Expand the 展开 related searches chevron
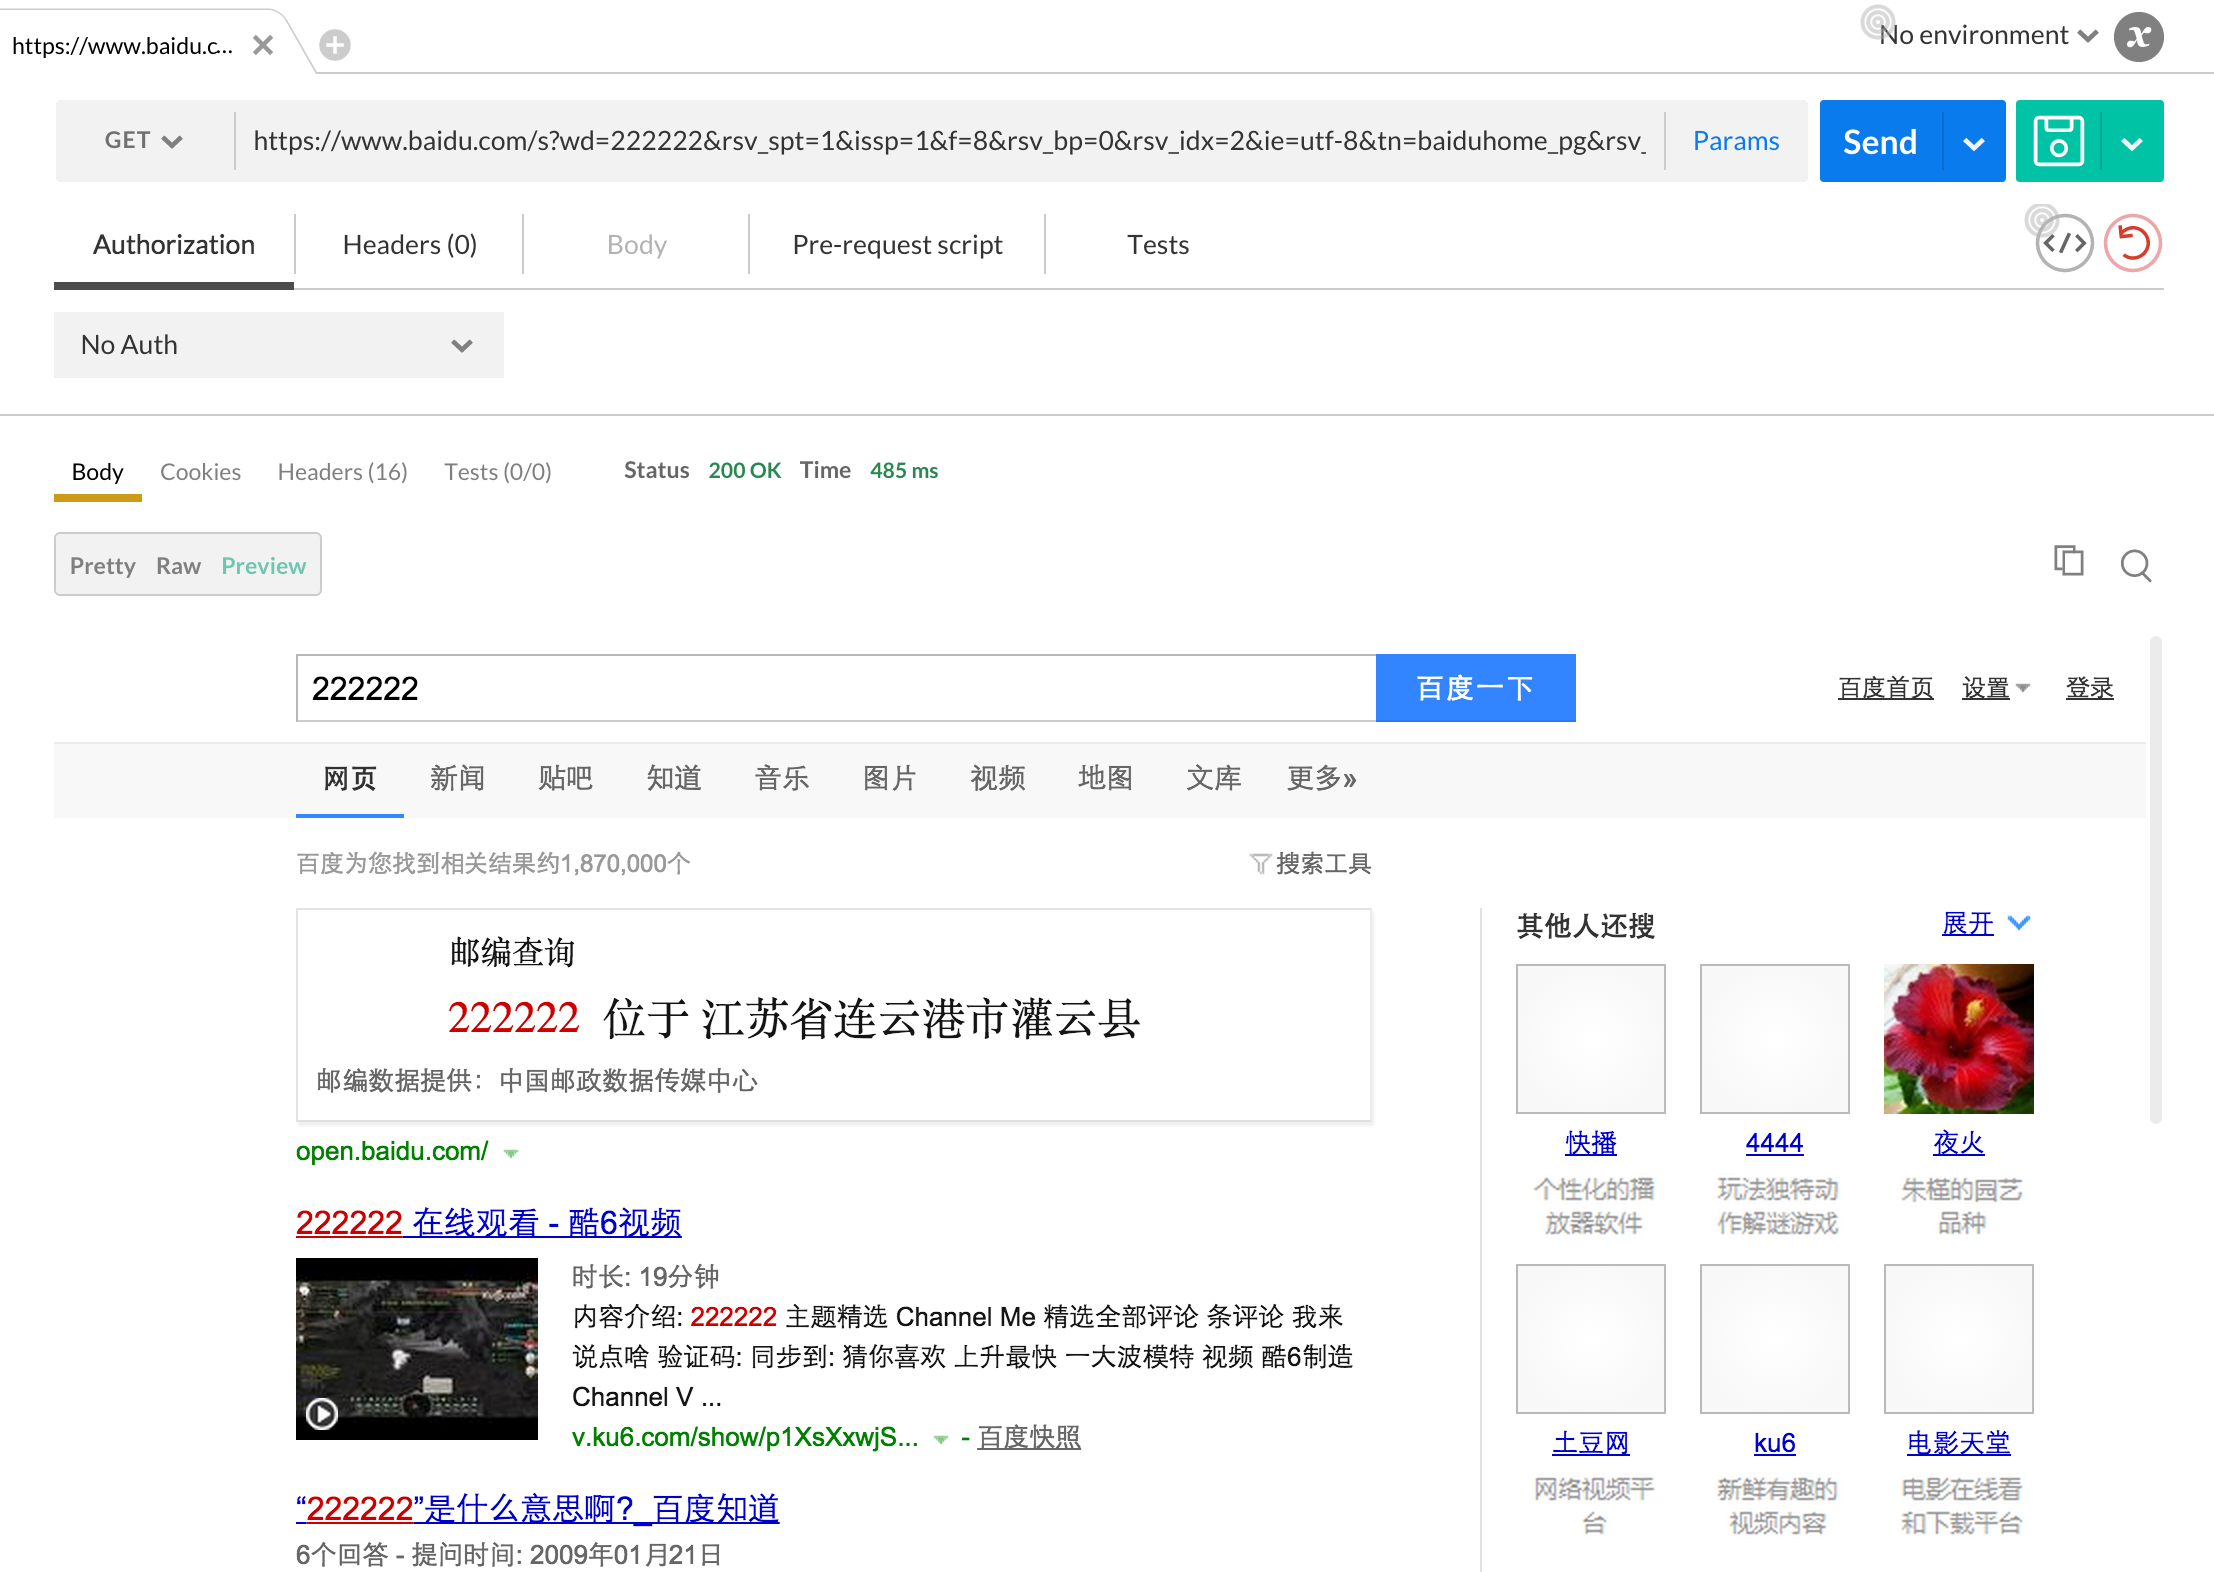 pyautogui.click(x=2019, y=923)
